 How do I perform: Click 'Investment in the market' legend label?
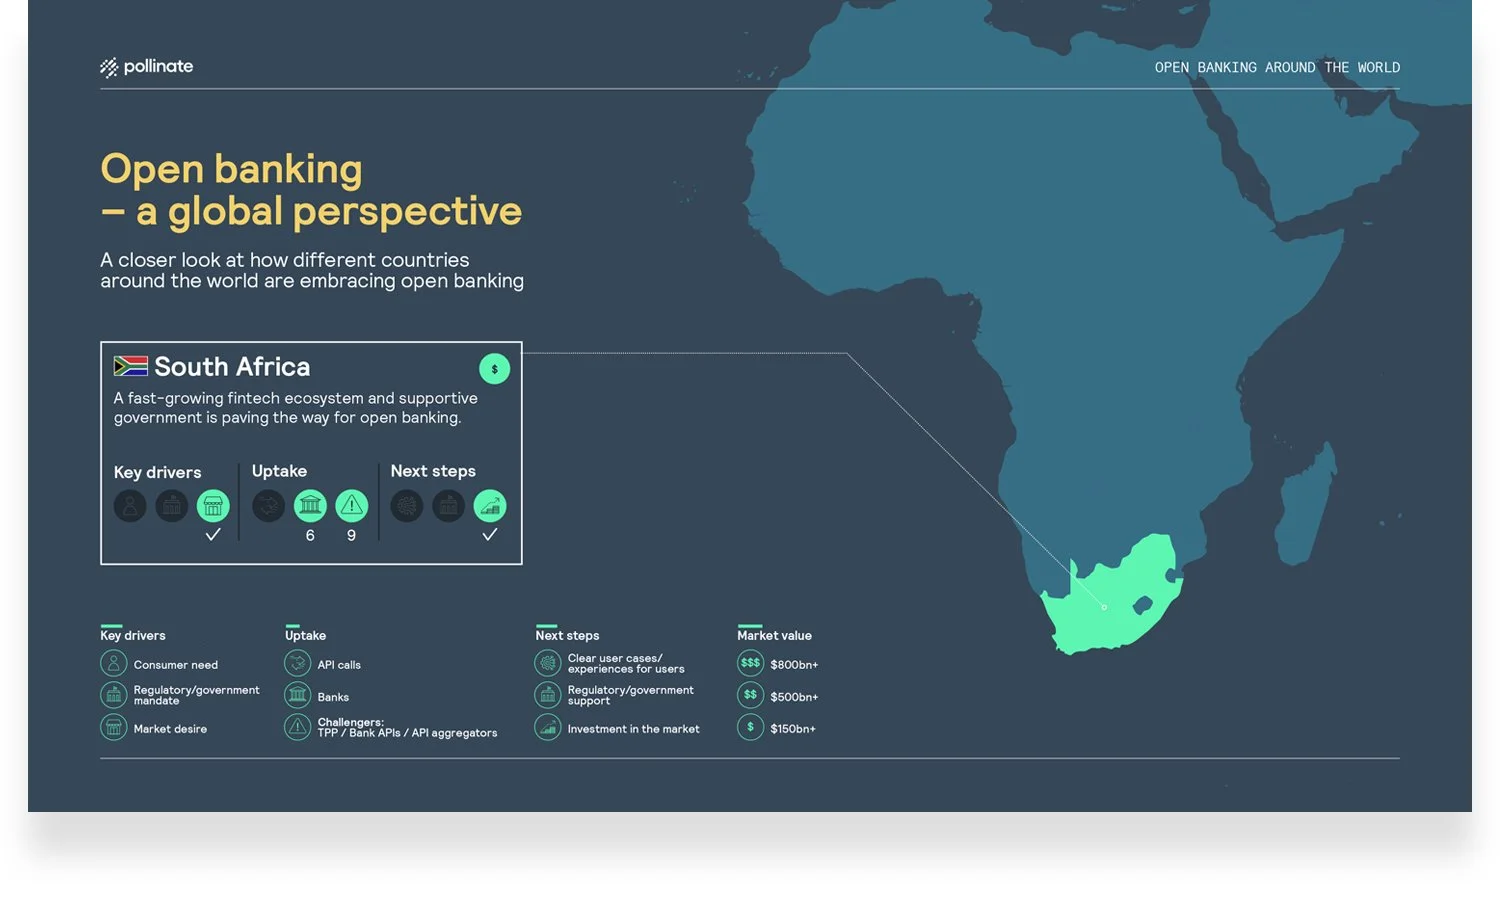click(x=634, y=729)
